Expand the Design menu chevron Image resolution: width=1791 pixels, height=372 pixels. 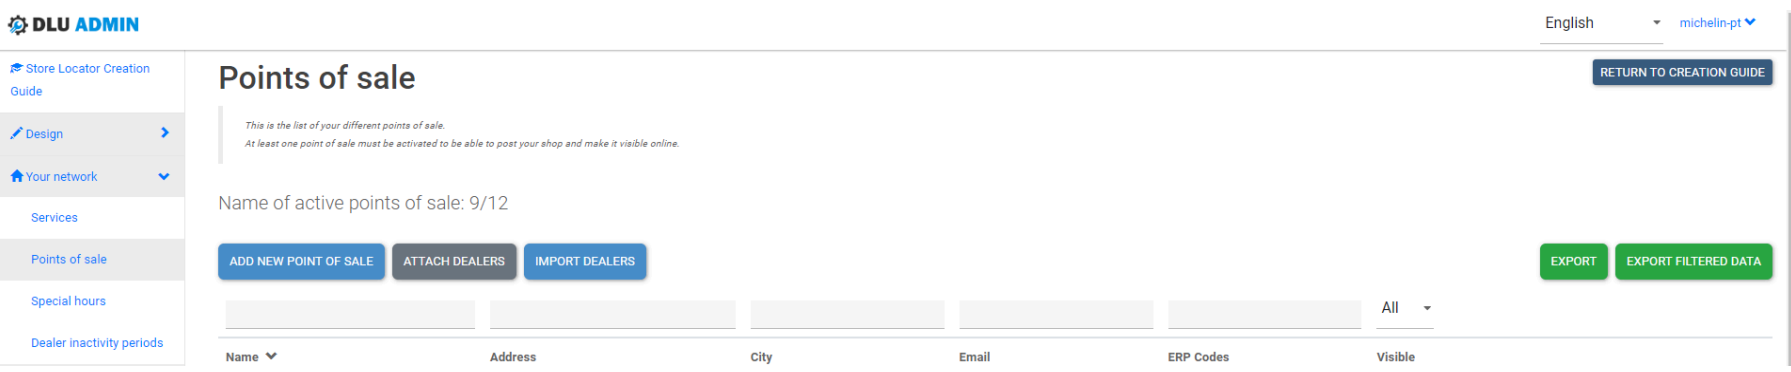(x=165, y=132)
